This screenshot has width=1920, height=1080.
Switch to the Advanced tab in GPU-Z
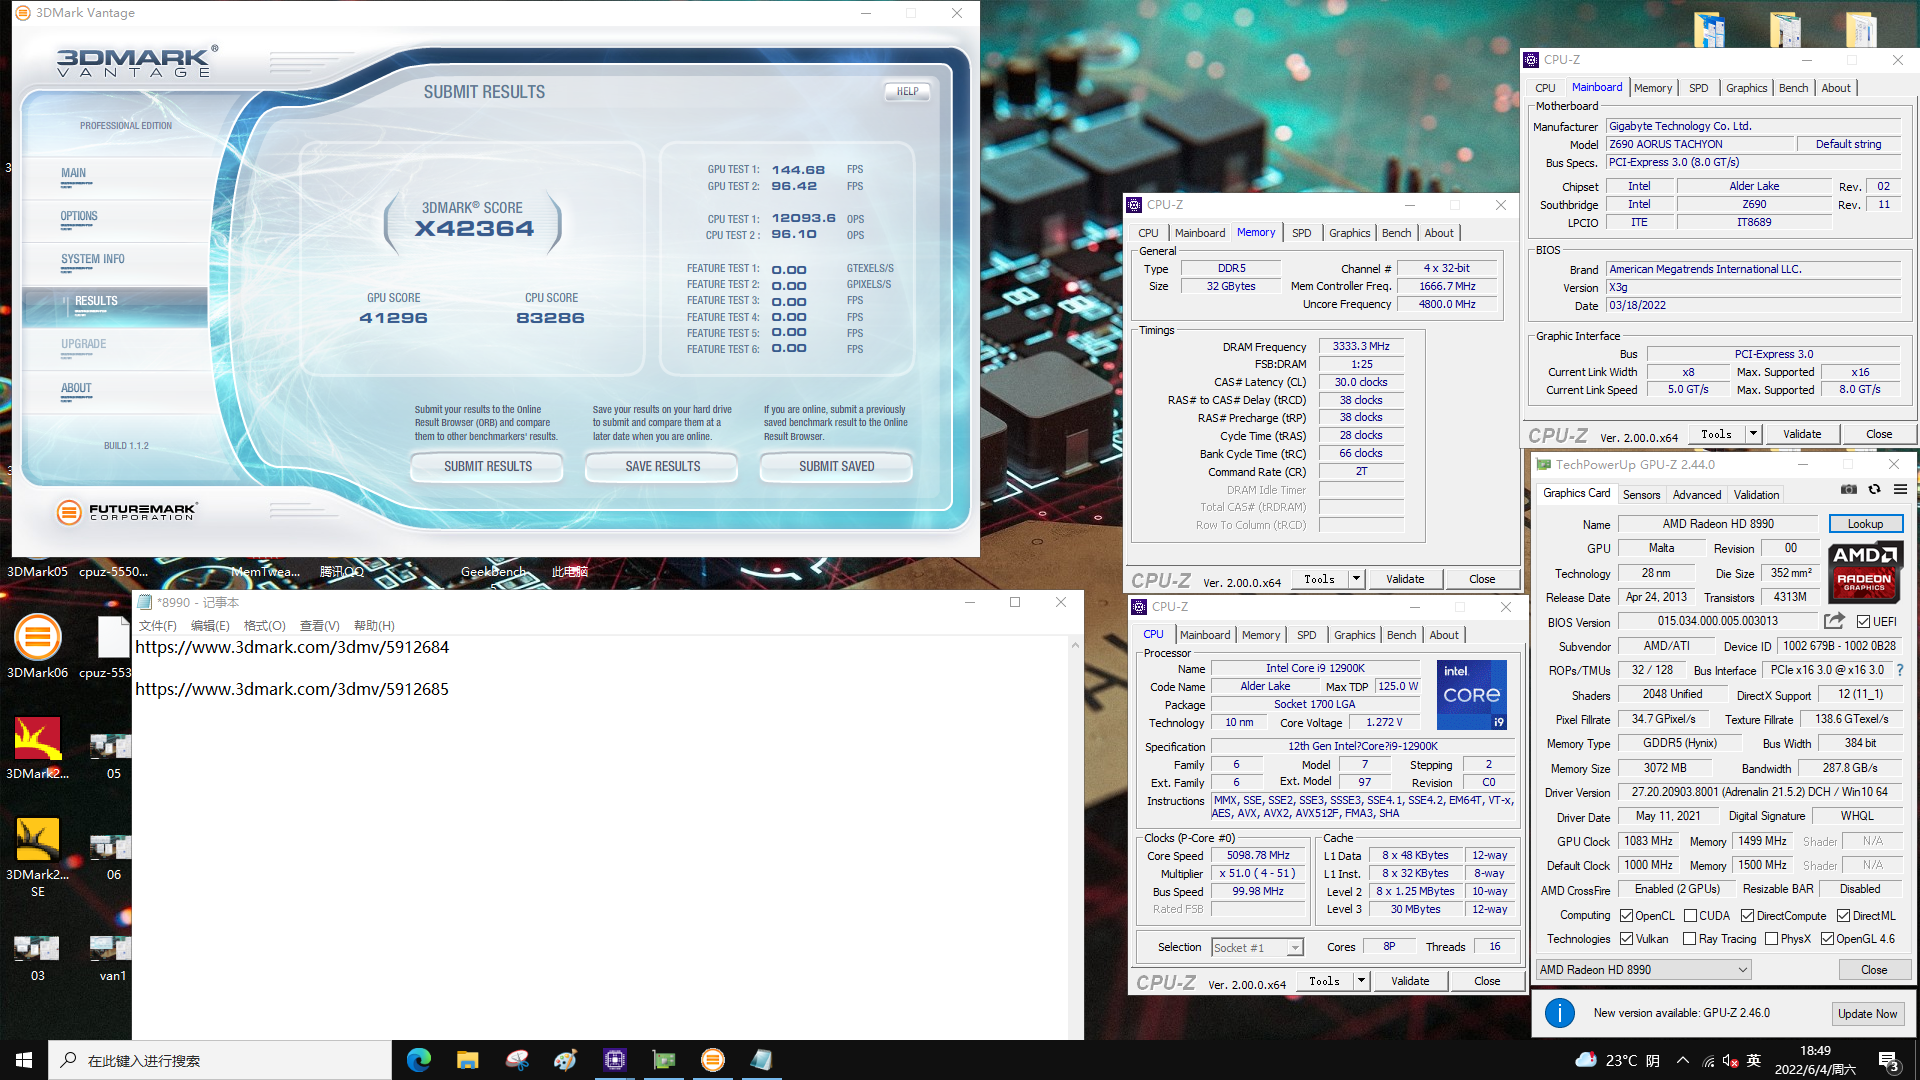[1697, 495]
